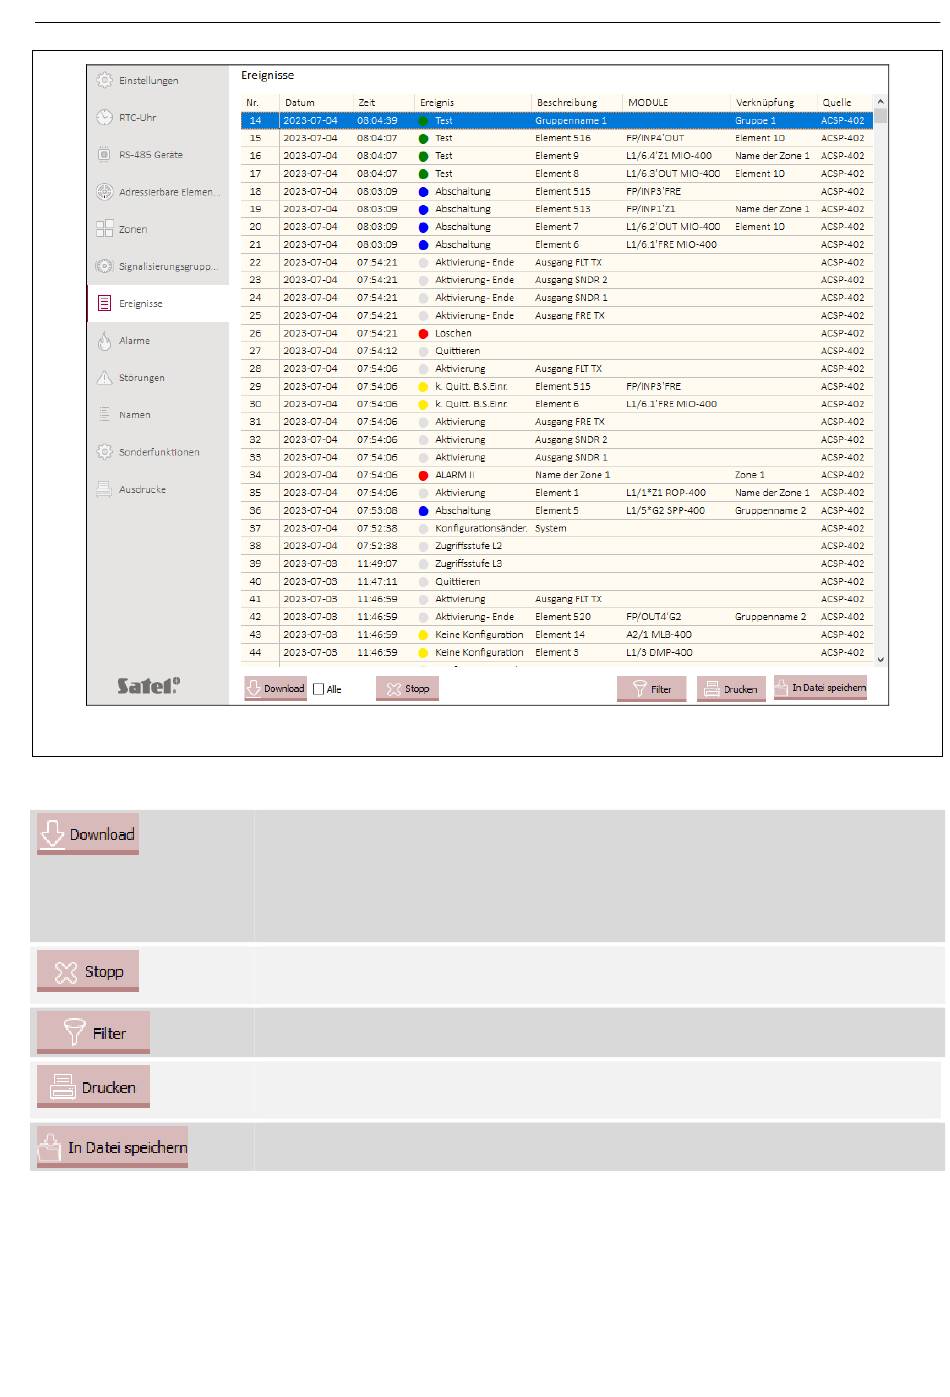Click the Ereignis column header
The height and width of the screenshot is (1397, 950).
coord(472,102)
